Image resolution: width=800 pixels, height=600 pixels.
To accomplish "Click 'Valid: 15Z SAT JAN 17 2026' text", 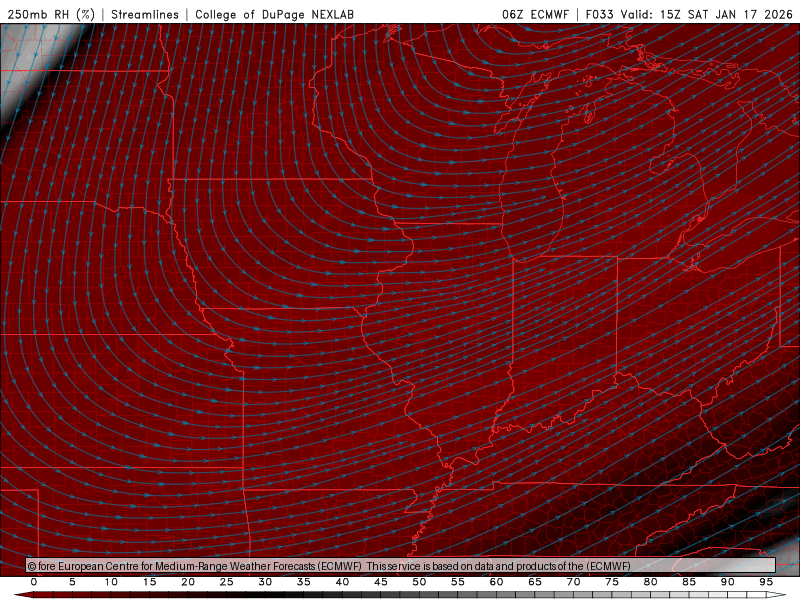I will 707,14.
